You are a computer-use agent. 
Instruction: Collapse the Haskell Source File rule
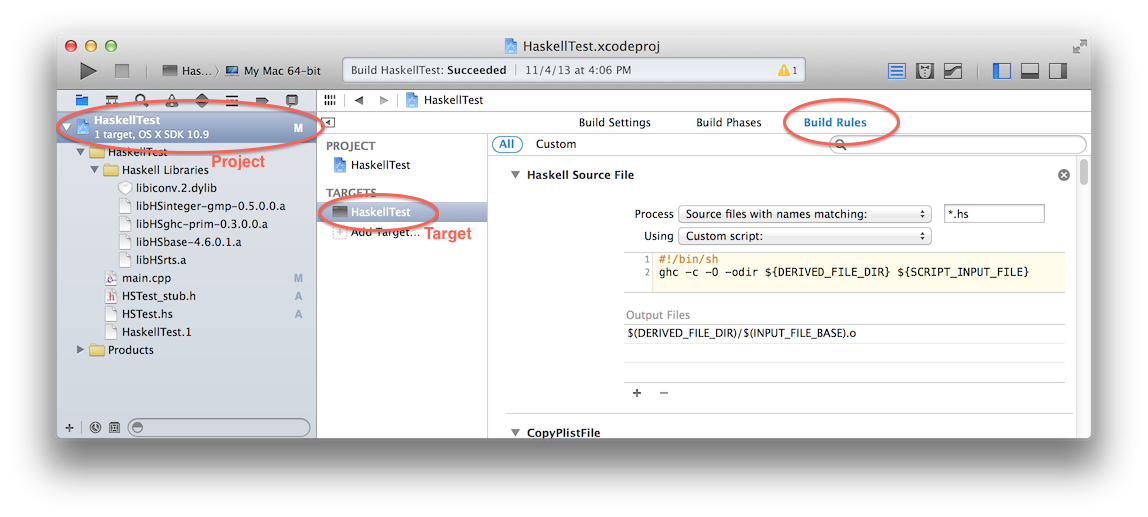pyautogui.click(x=515, y=176)
